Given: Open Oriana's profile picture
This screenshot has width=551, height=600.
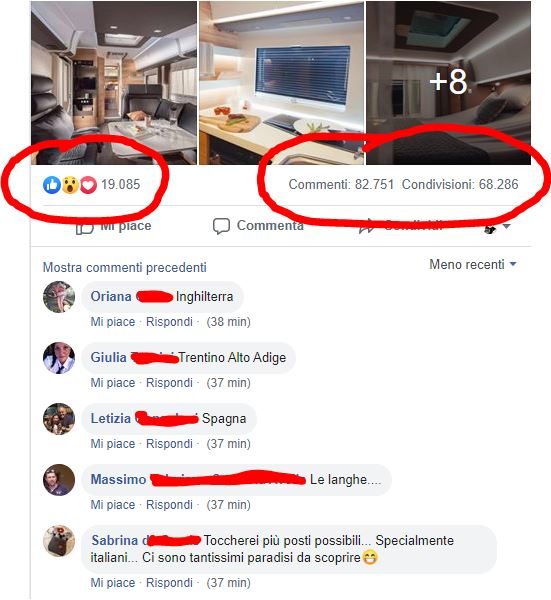Looking at the screenshot, I should tap(59, 297).
